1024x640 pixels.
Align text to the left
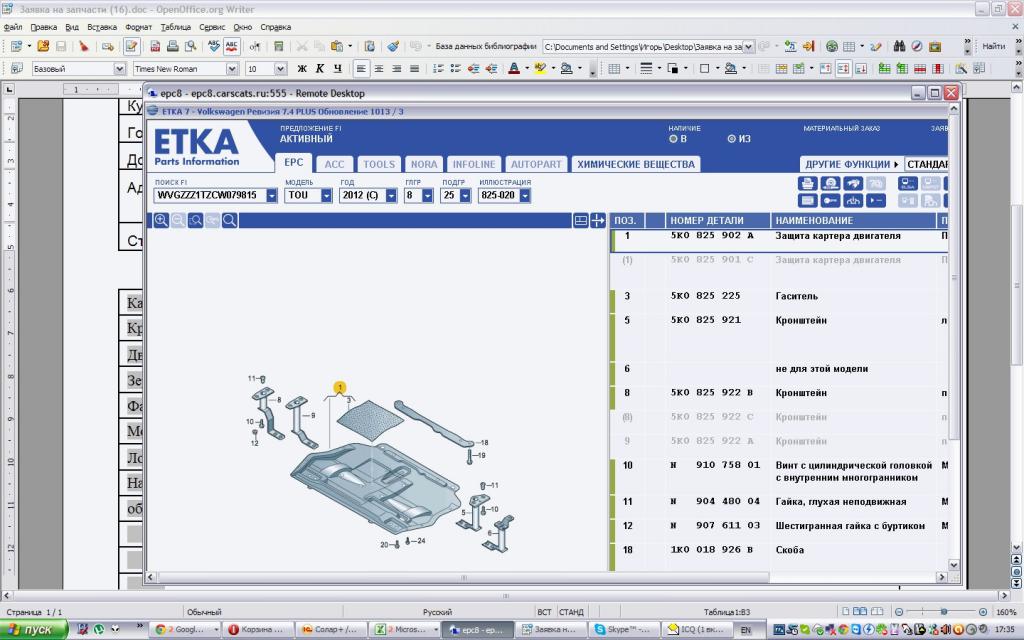361,69
